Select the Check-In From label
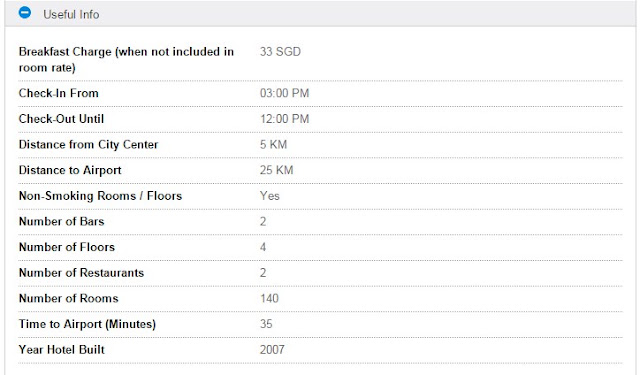This screenshot has width=640, height=375. coord(58,93)
